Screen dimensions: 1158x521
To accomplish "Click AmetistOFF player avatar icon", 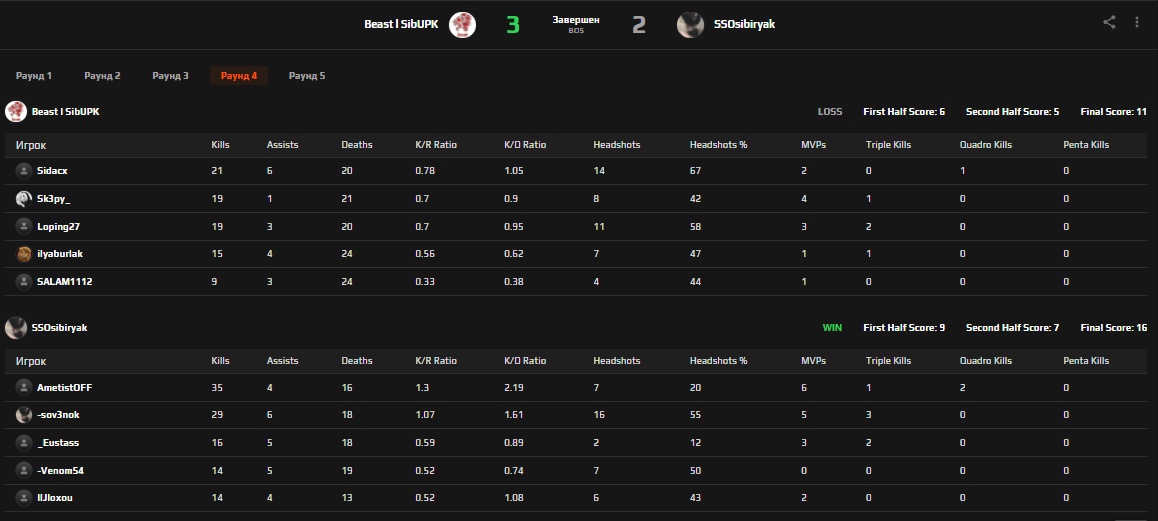I will 24,387.
